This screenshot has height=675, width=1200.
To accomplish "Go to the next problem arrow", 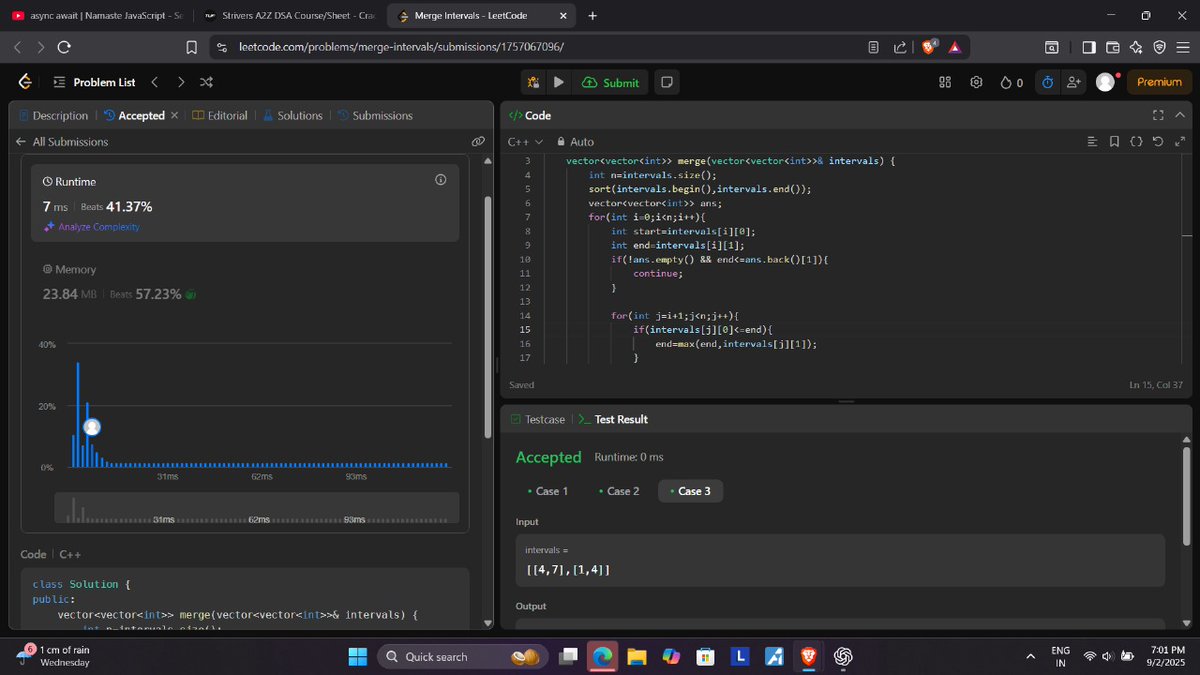I will (180, 82).
